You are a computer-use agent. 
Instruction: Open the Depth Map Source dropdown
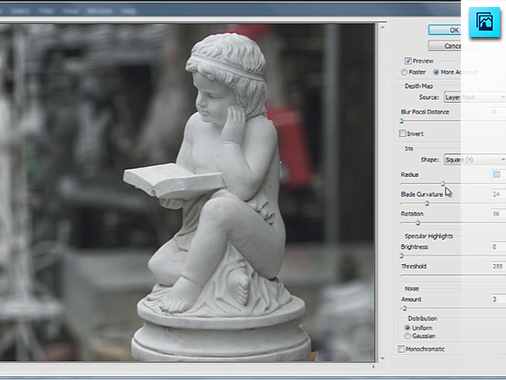coord(475,97)
